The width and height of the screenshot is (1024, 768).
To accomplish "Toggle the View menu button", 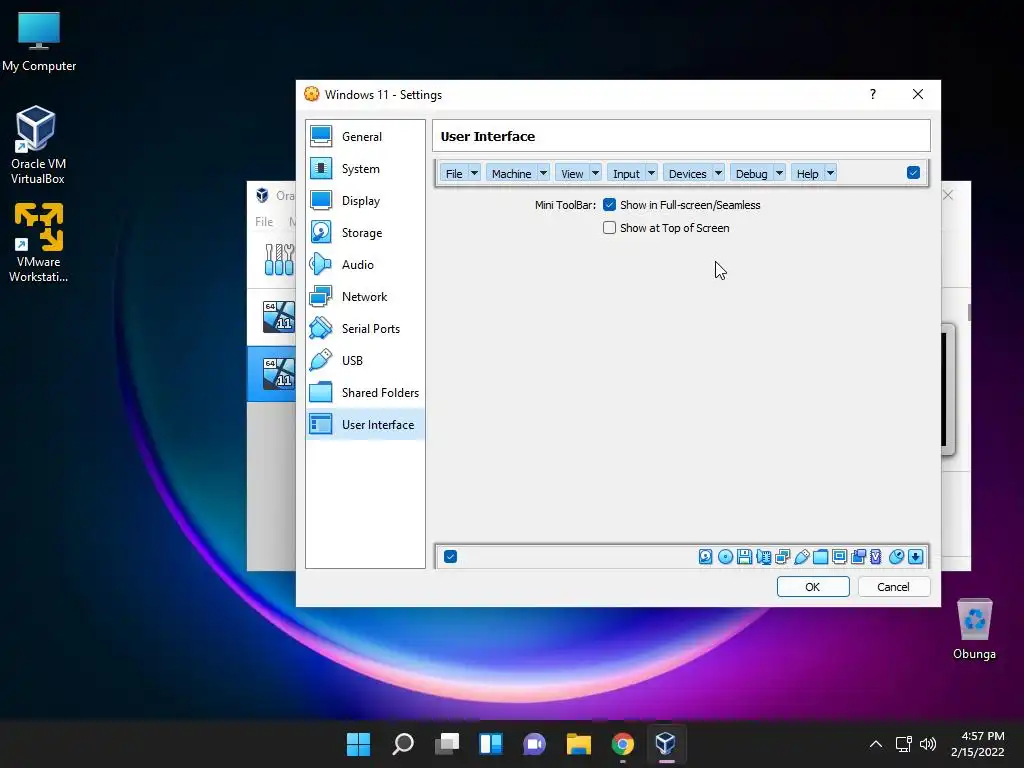I will [572, 173].
